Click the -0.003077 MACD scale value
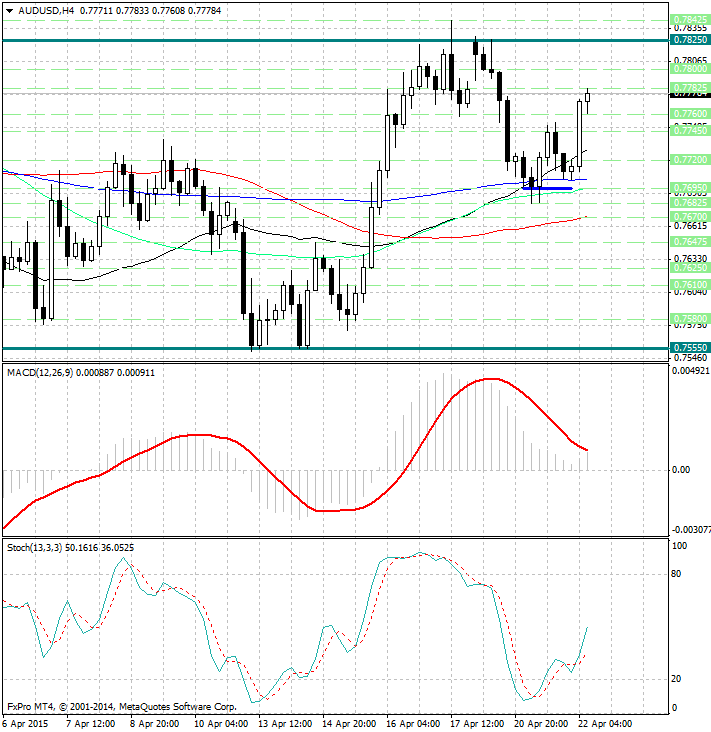 (x=691, y=530)
